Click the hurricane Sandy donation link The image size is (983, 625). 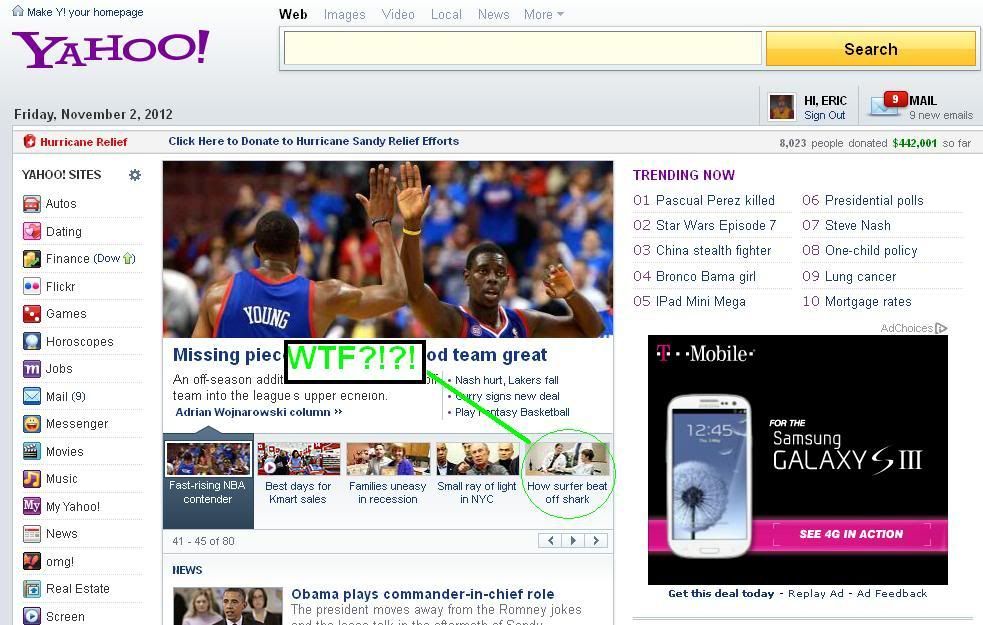pyautogui.click(x=313, y=141)
